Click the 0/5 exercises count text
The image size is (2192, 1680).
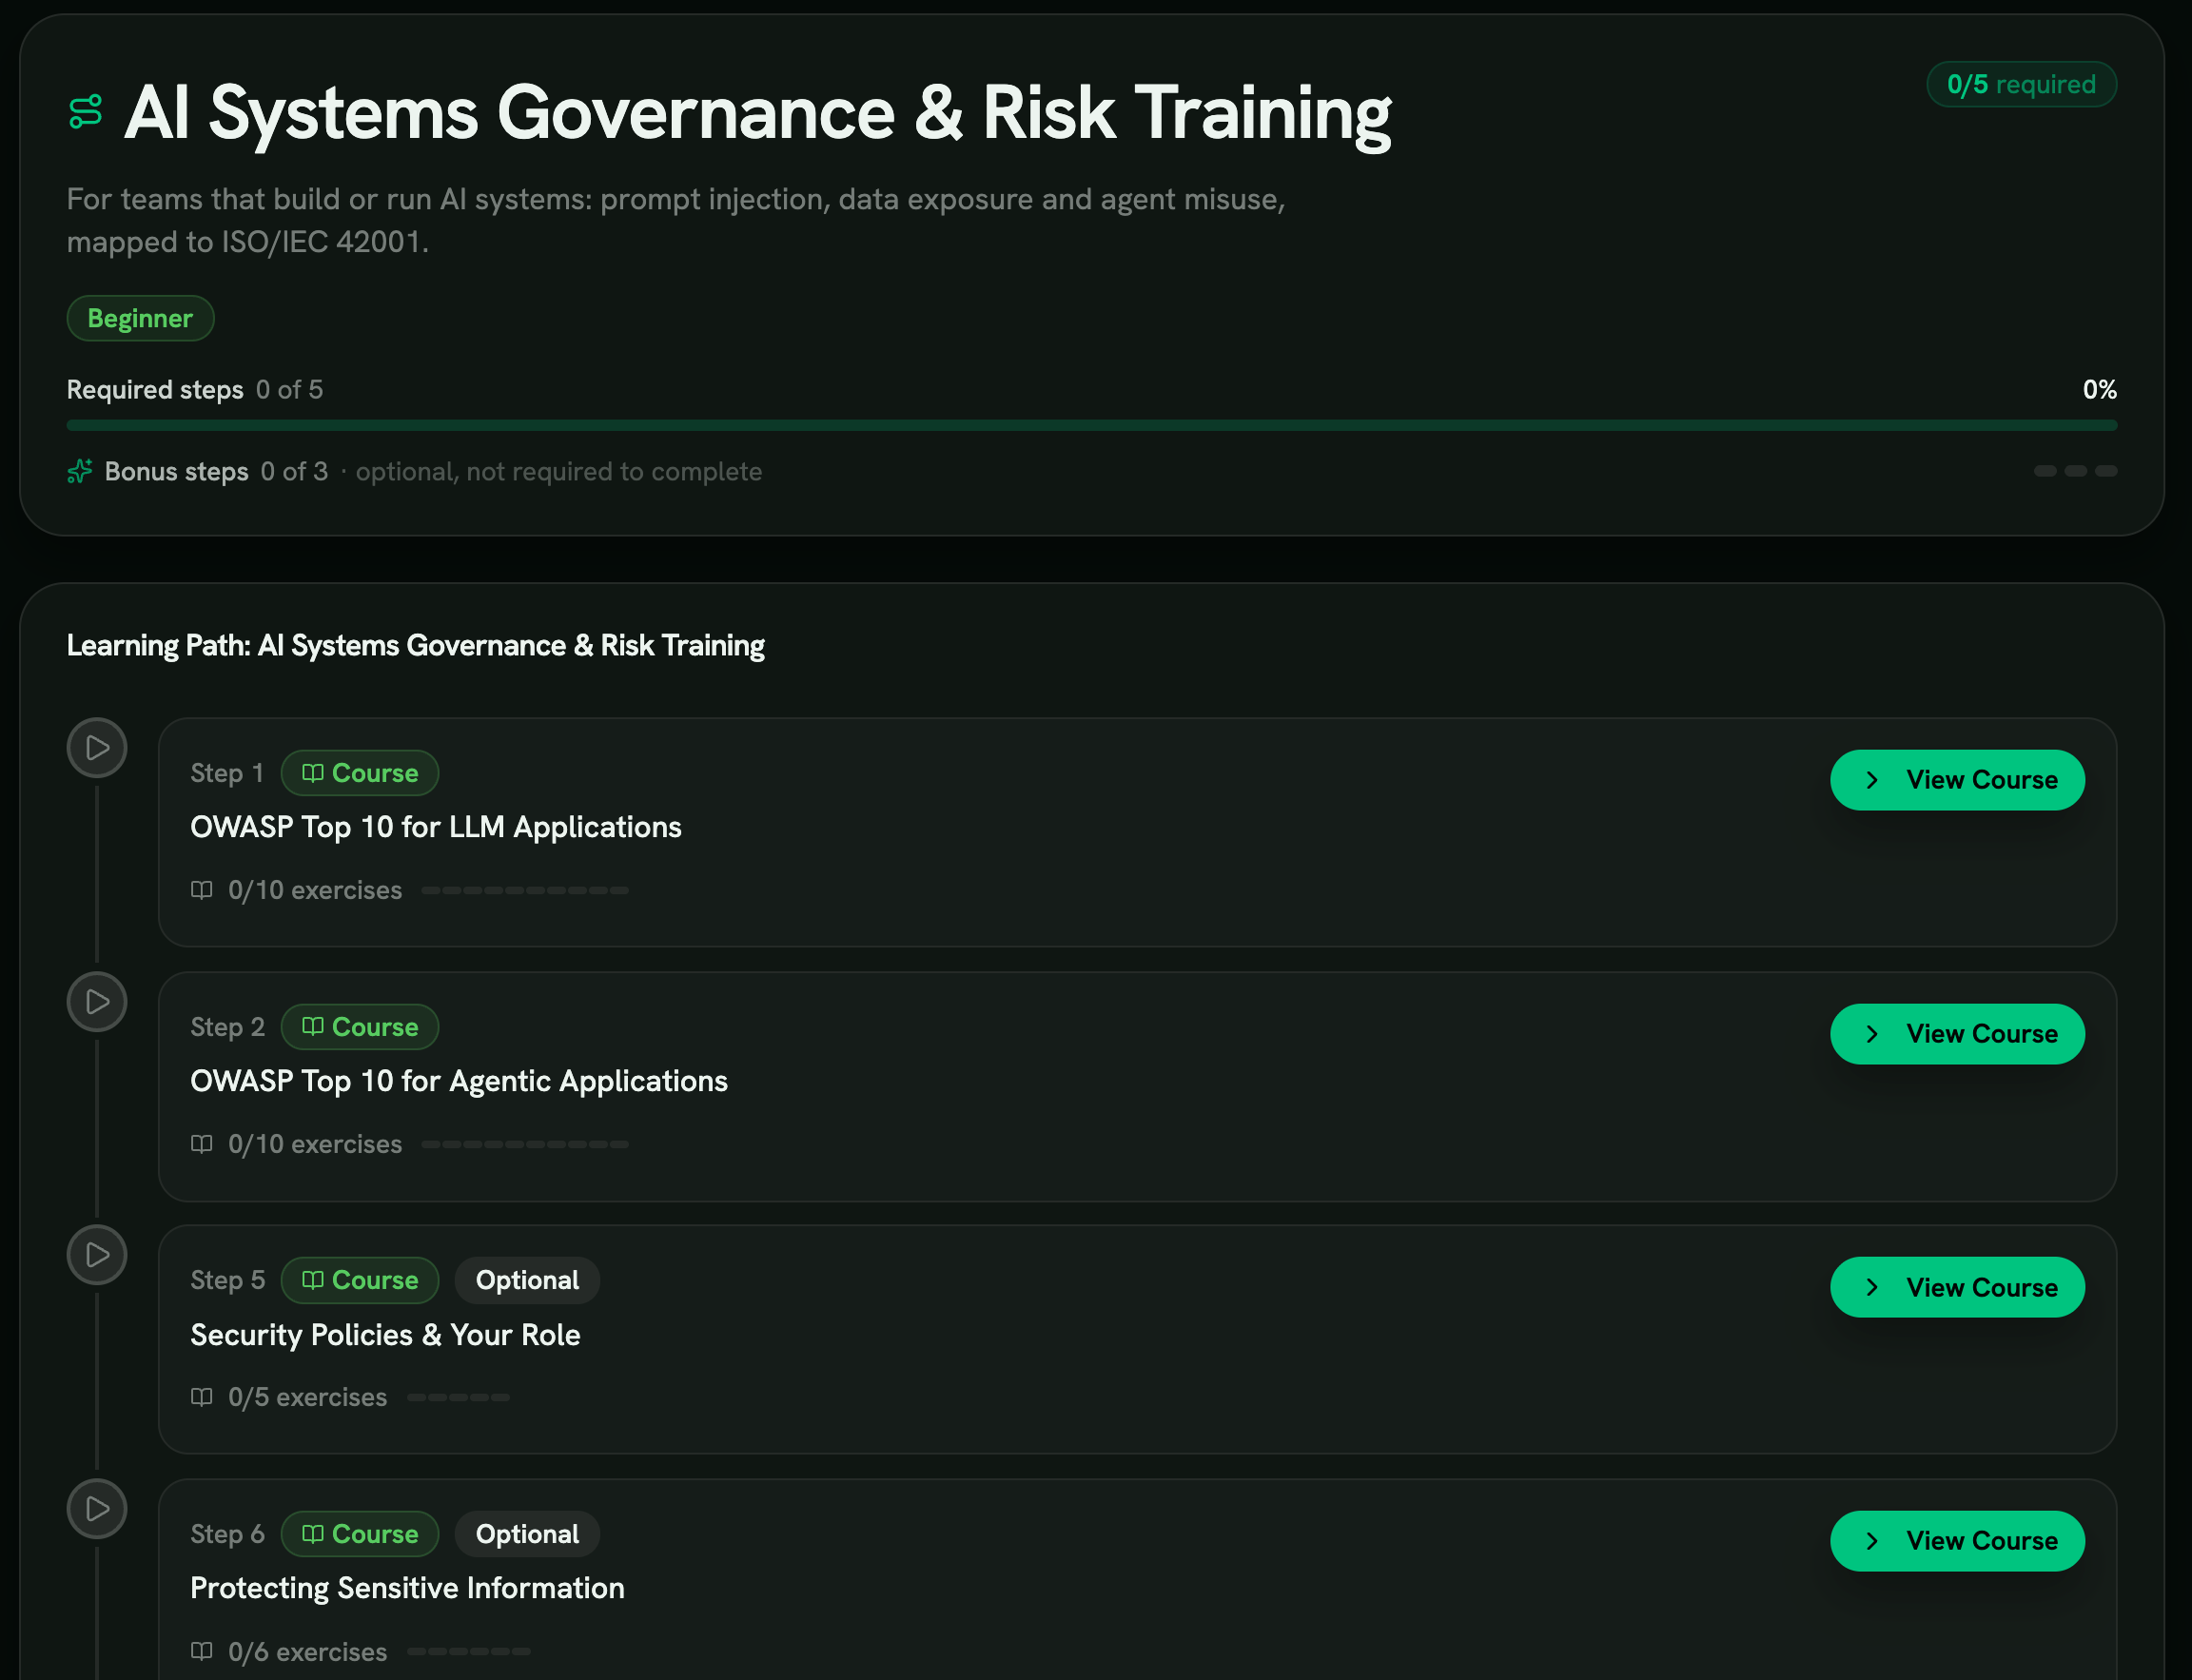(307, 1397)
